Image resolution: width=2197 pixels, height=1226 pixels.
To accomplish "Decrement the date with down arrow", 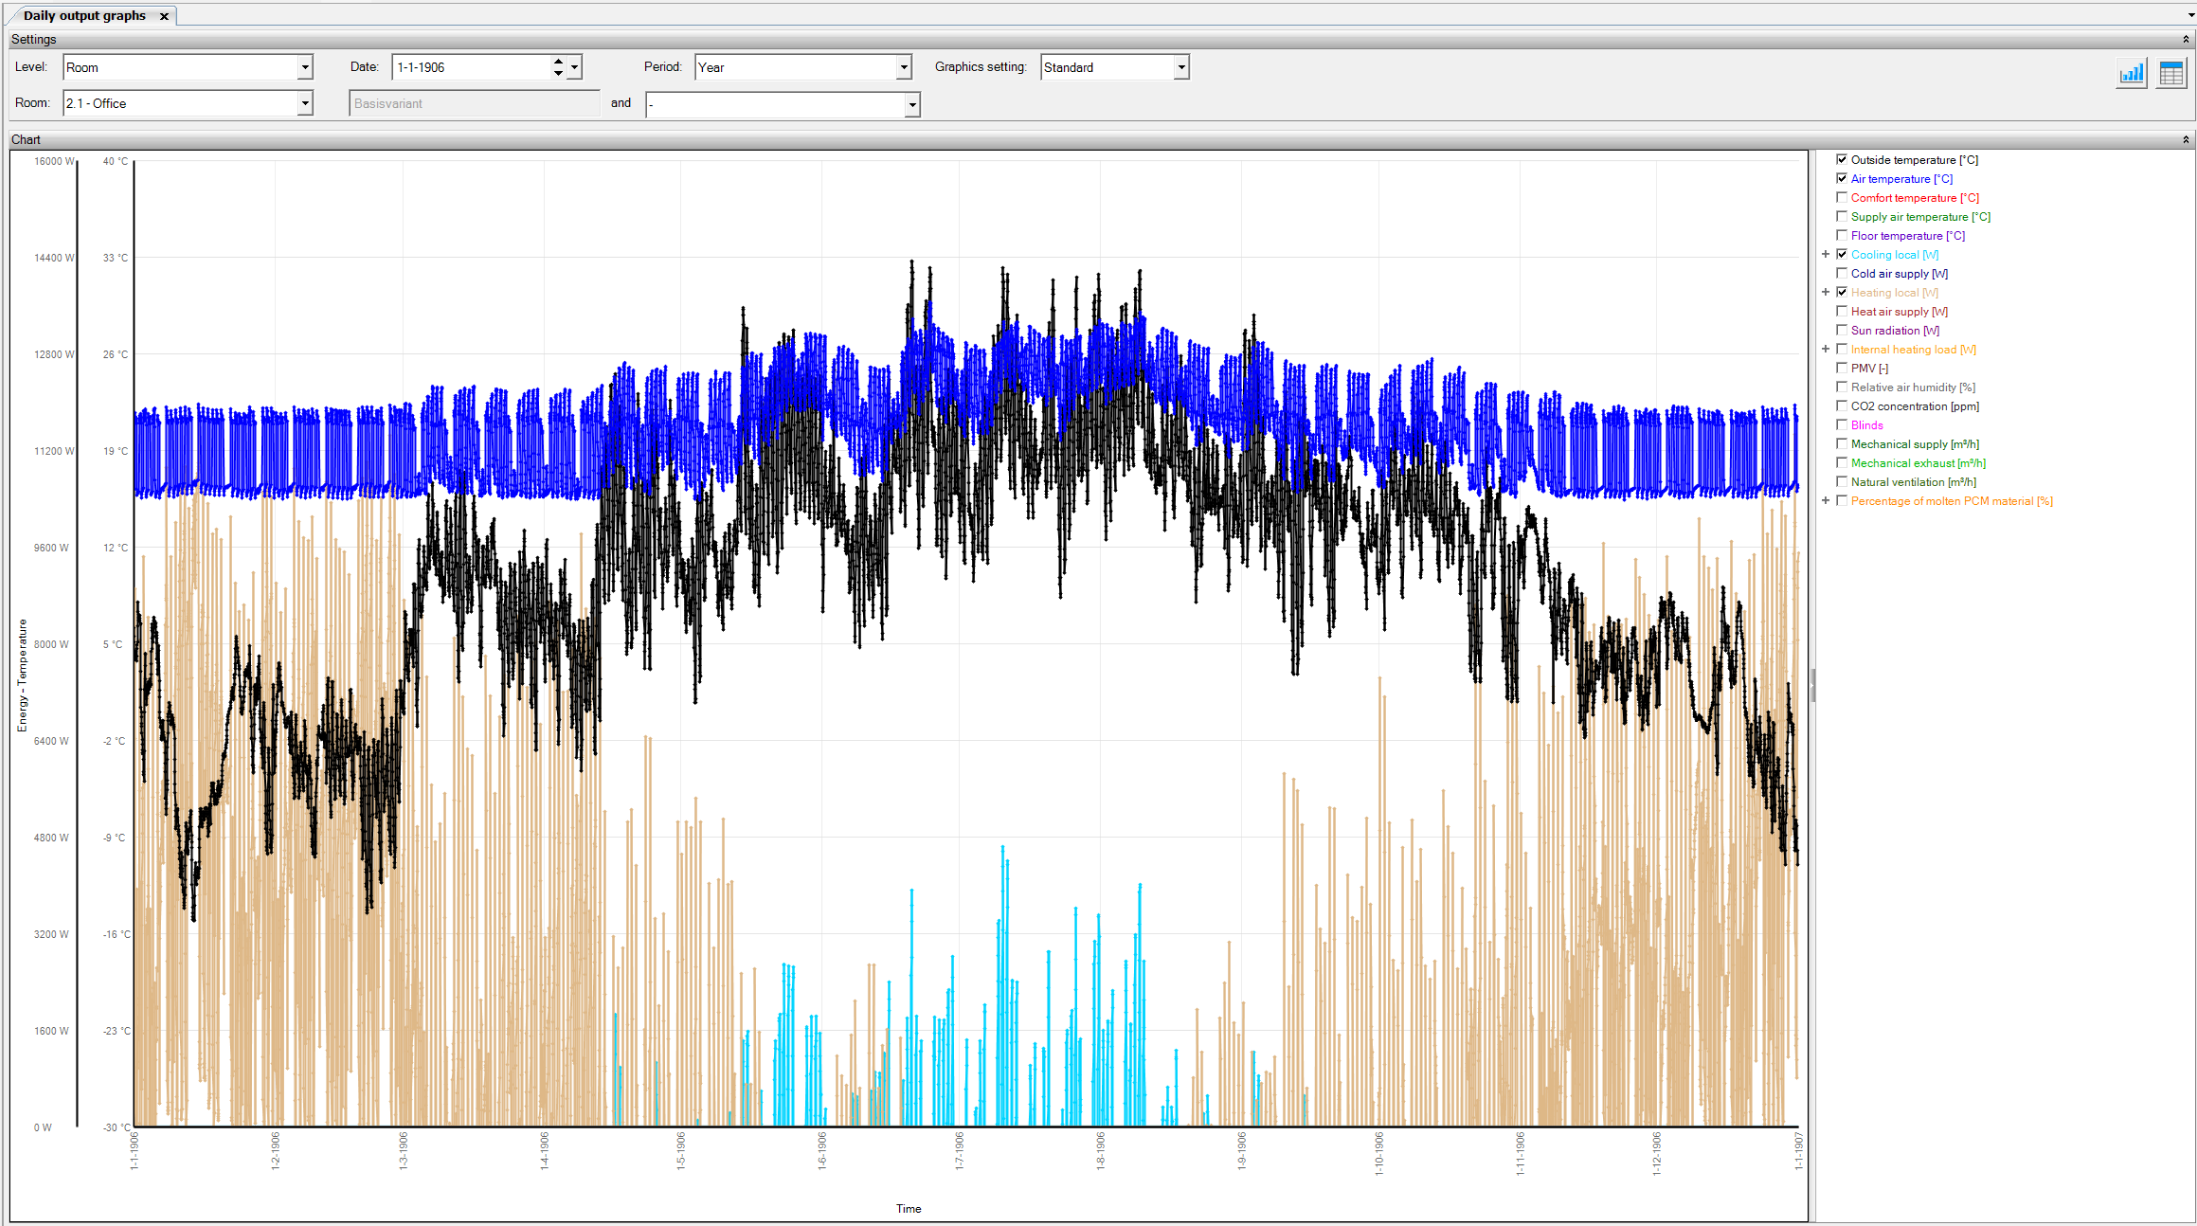I will pyautogui.click(x=558, y=73).
